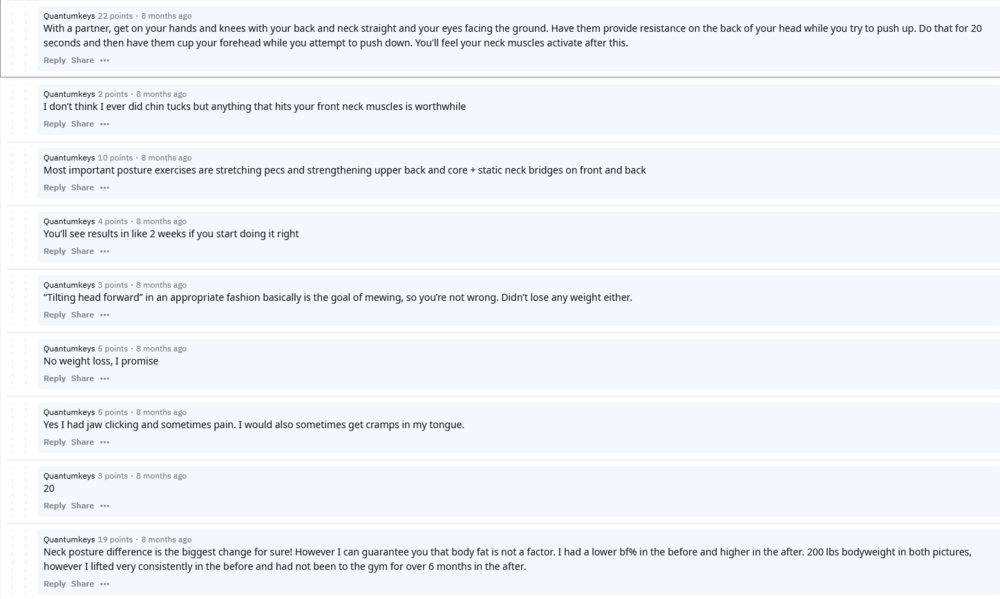Open more options on jaw clicking comment
This screenshot has width=1000, height=599.
pos(105,442)
